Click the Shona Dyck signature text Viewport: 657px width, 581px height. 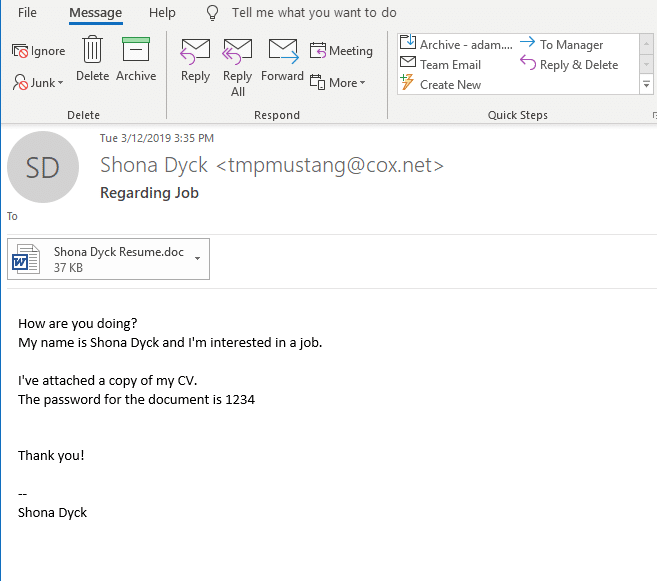click(x=52, y=512)
